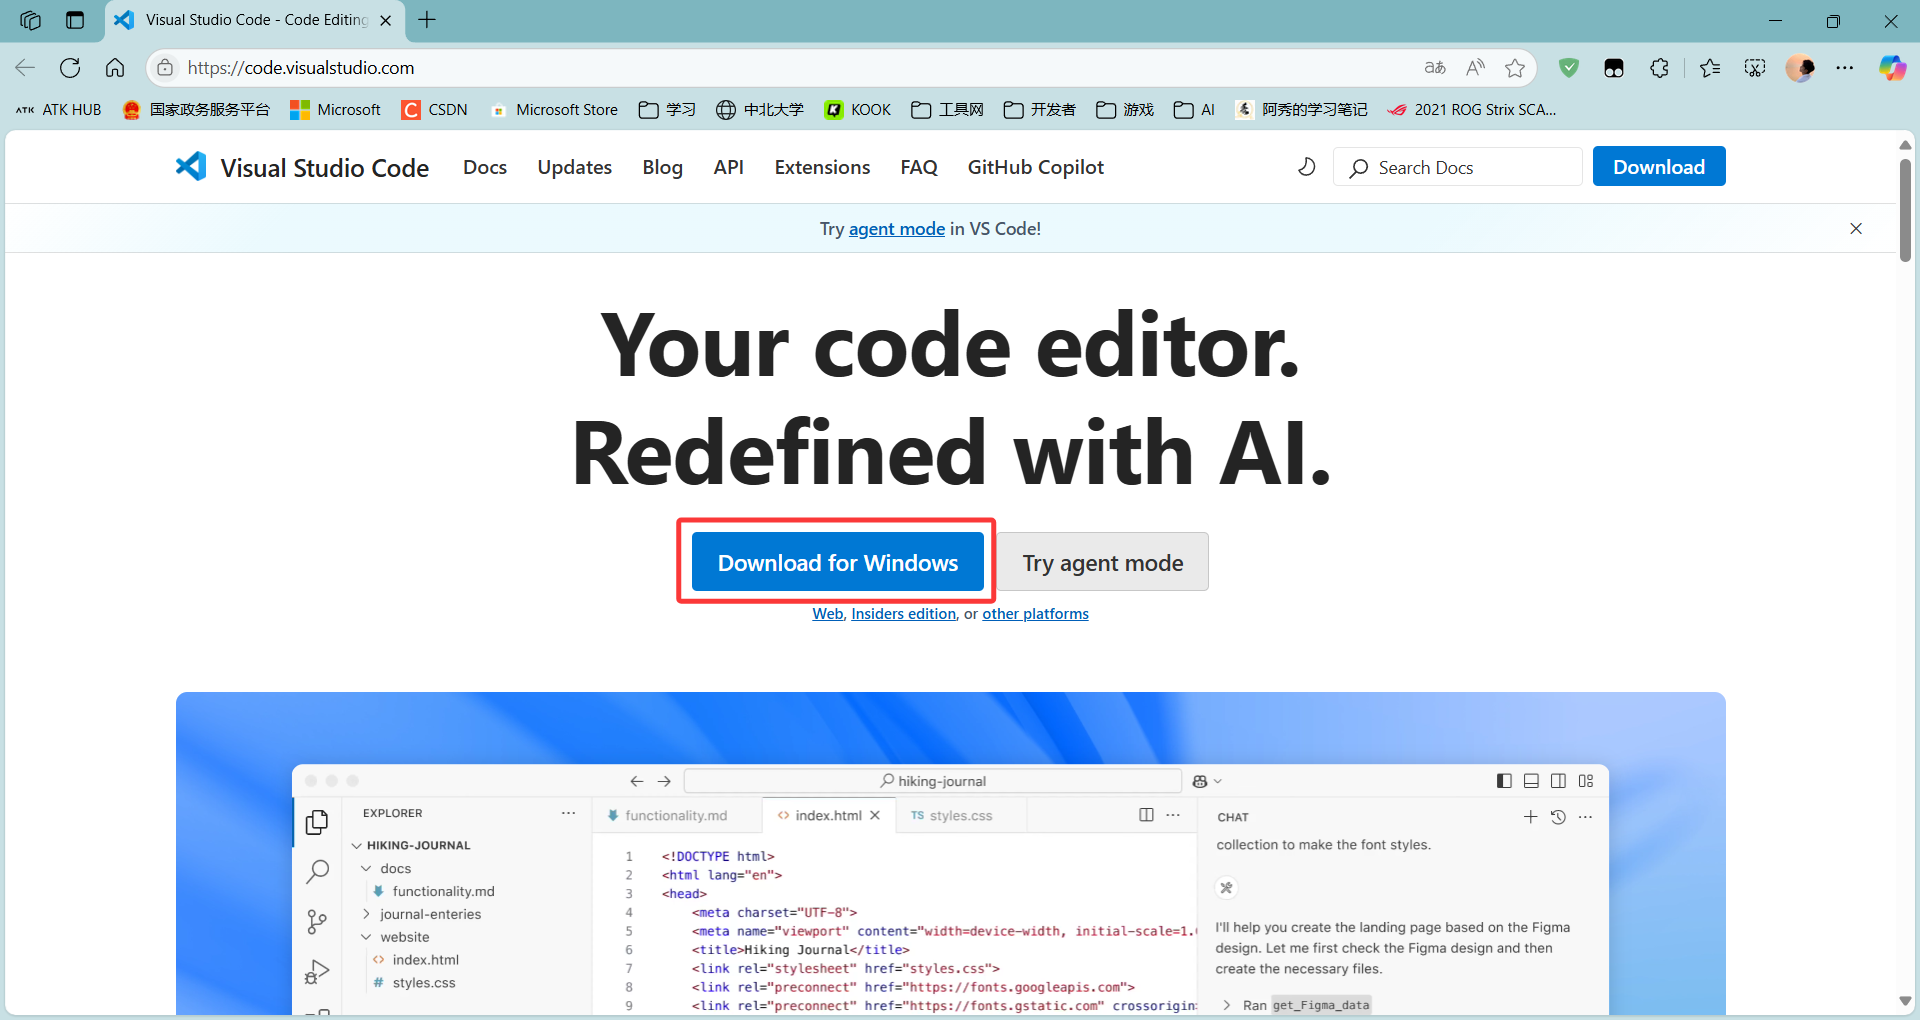This screenshot has width=1920, height=1020.
Task: Open the Docs menu item
Action: [485, 167]
